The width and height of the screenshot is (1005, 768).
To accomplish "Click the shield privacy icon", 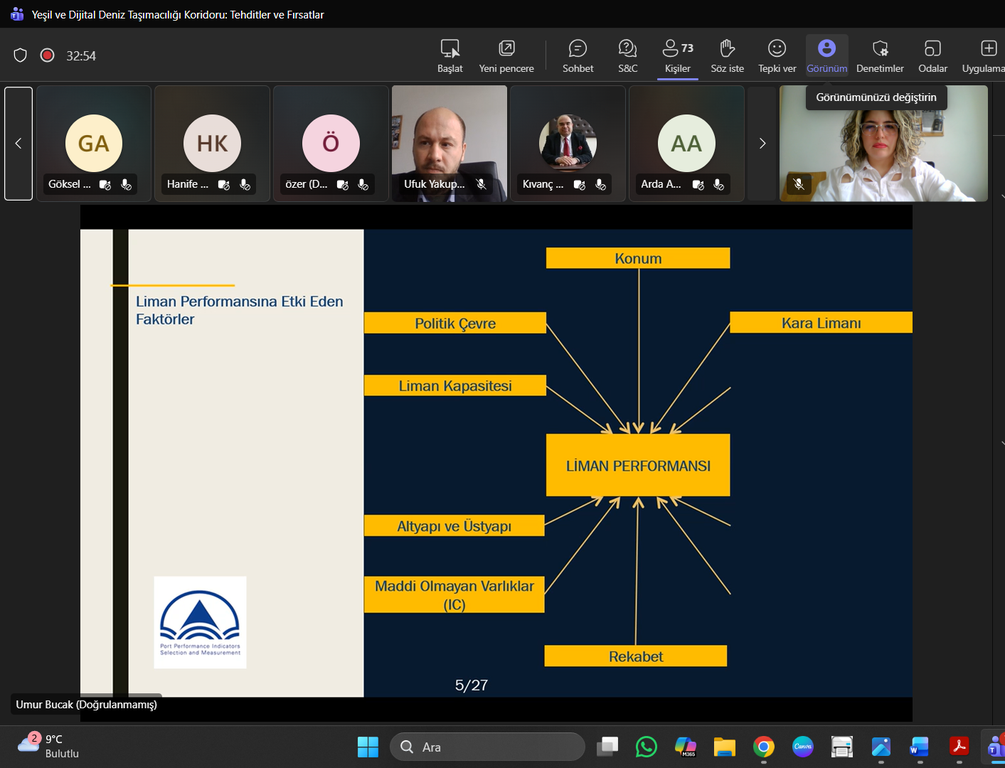I will [21, 56].
